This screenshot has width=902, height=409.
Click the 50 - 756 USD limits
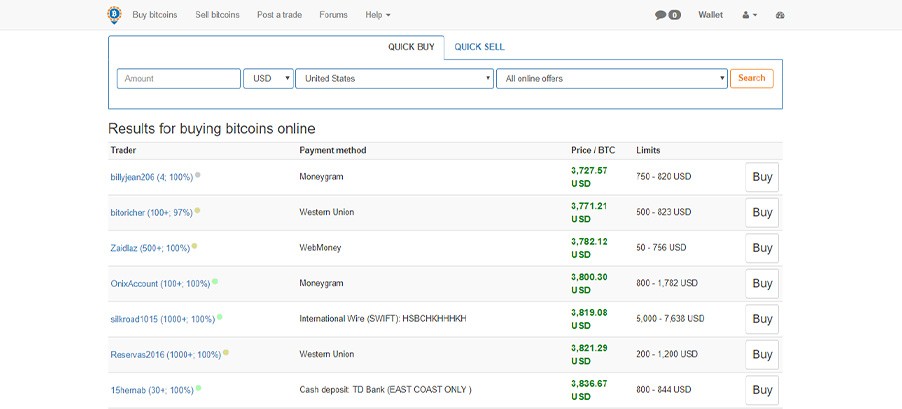tap(662, 248)
